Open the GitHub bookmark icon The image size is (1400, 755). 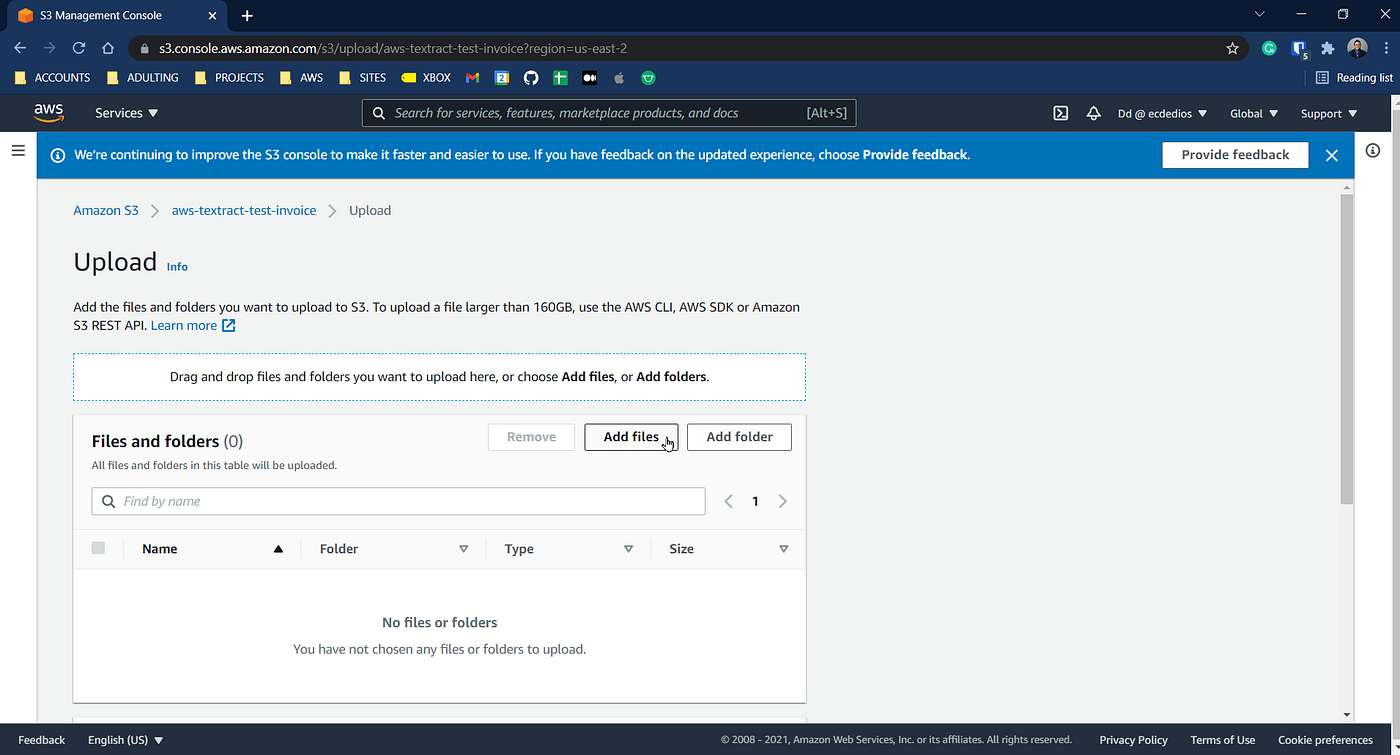pos(531,78)
